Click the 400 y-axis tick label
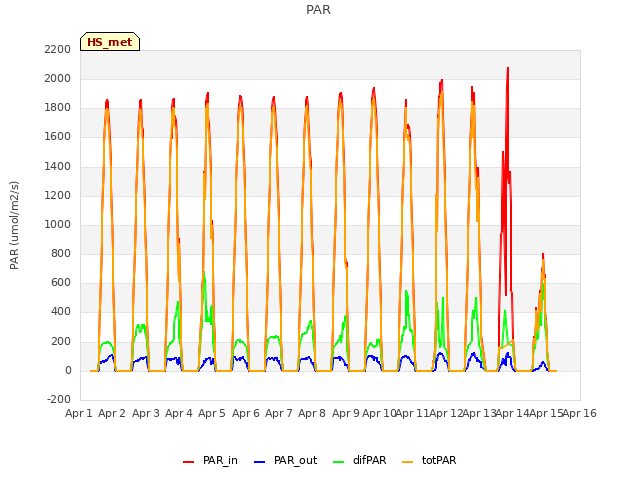Screen dimensions: 640x480 (x=61, y=312)
